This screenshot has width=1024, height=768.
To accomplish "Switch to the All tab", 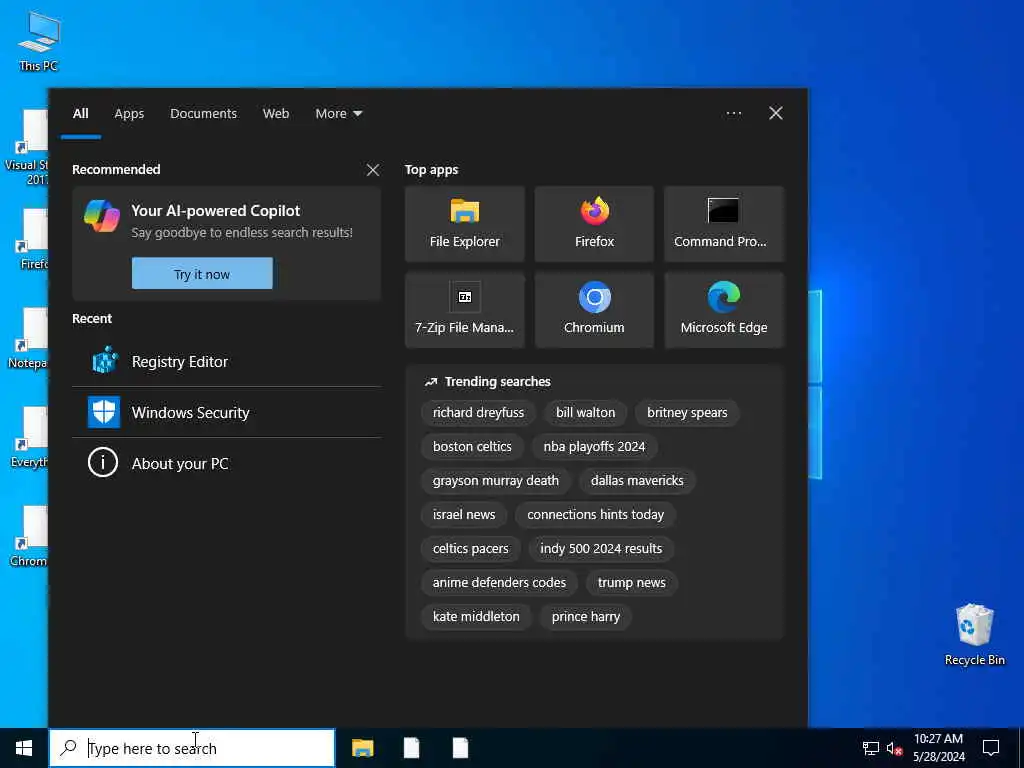I will [x=80, y=114].
